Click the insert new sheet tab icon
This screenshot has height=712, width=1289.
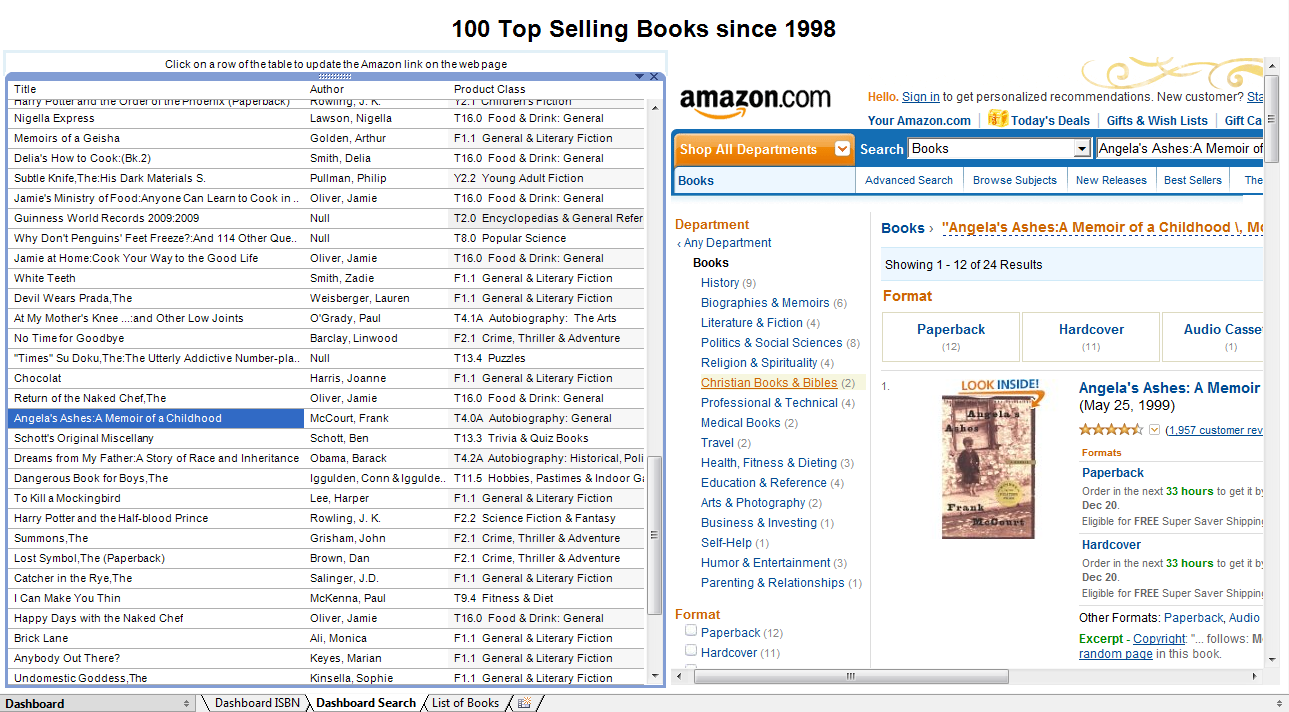(524, 703)
